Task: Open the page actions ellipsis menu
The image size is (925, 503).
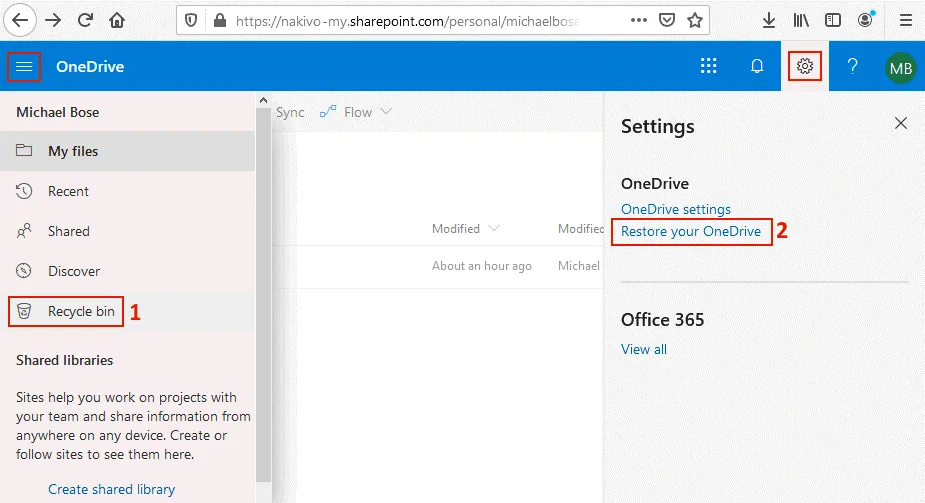Action: 637,20
